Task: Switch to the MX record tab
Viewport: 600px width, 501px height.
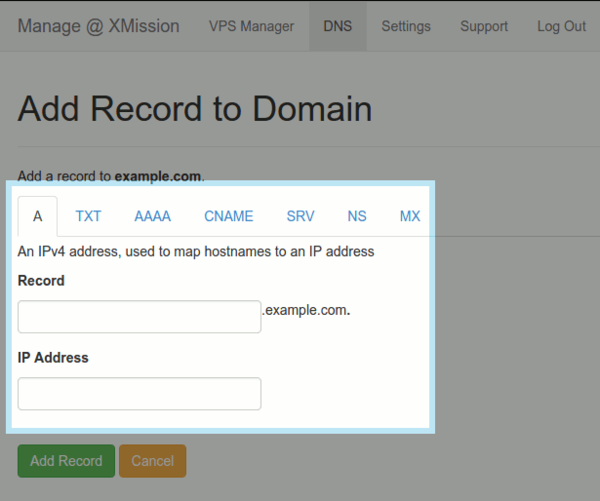Action: point(410,216)
